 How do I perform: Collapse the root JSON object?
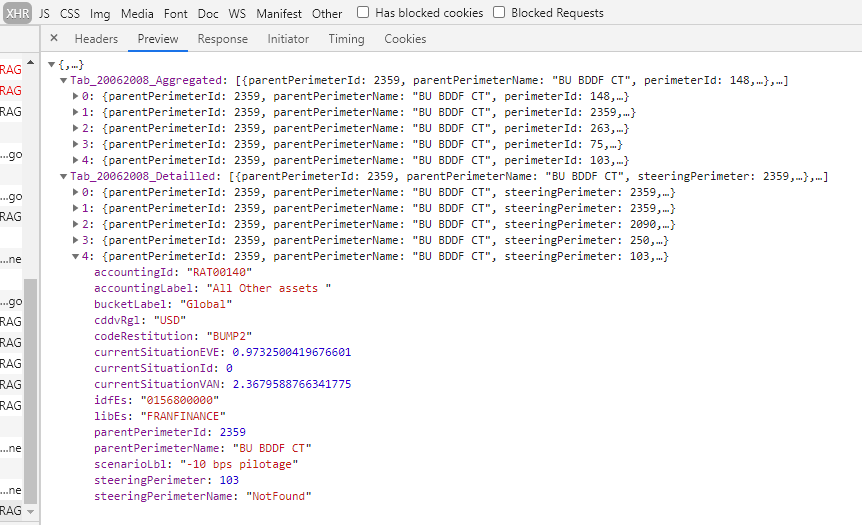[x=51, y=65]
